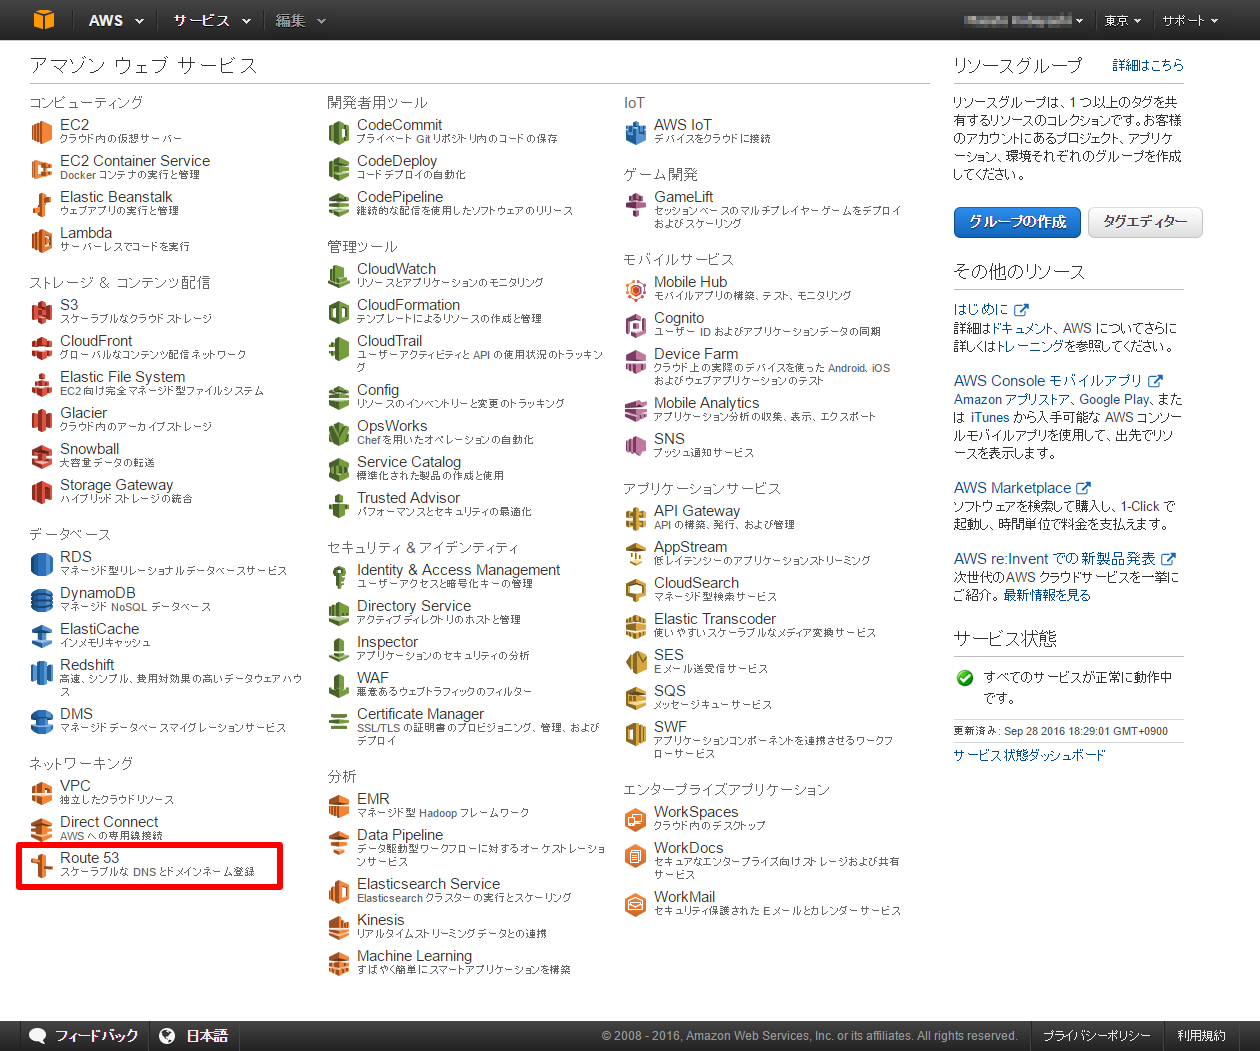Select the Glacier storage icon
The image size is (1260, 1051).
(41, 420)
